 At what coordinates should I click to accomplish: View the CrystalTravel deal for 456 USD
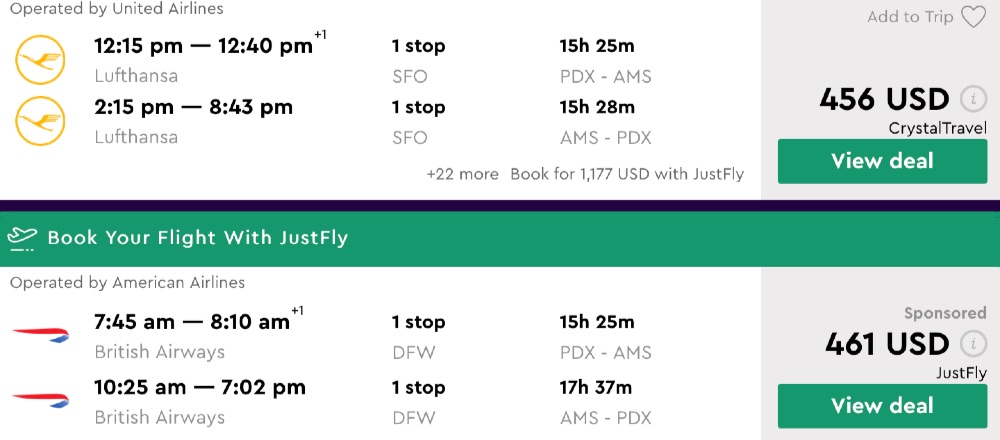[x=882, y=161]
